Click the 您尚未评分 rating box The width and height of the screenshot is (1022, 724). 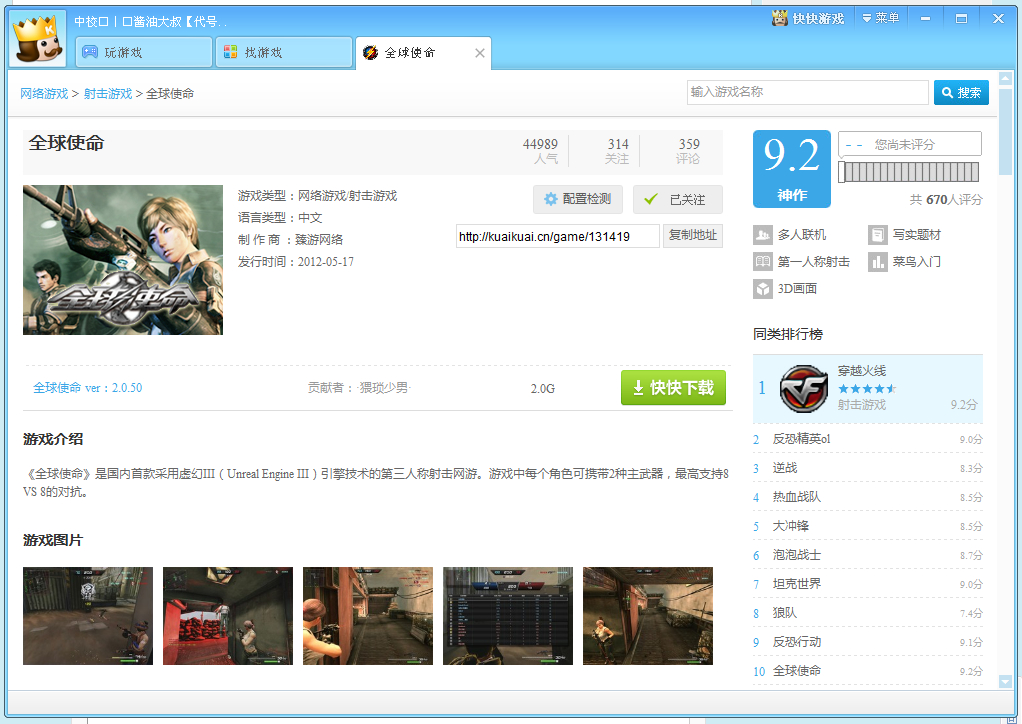[910, 144]
